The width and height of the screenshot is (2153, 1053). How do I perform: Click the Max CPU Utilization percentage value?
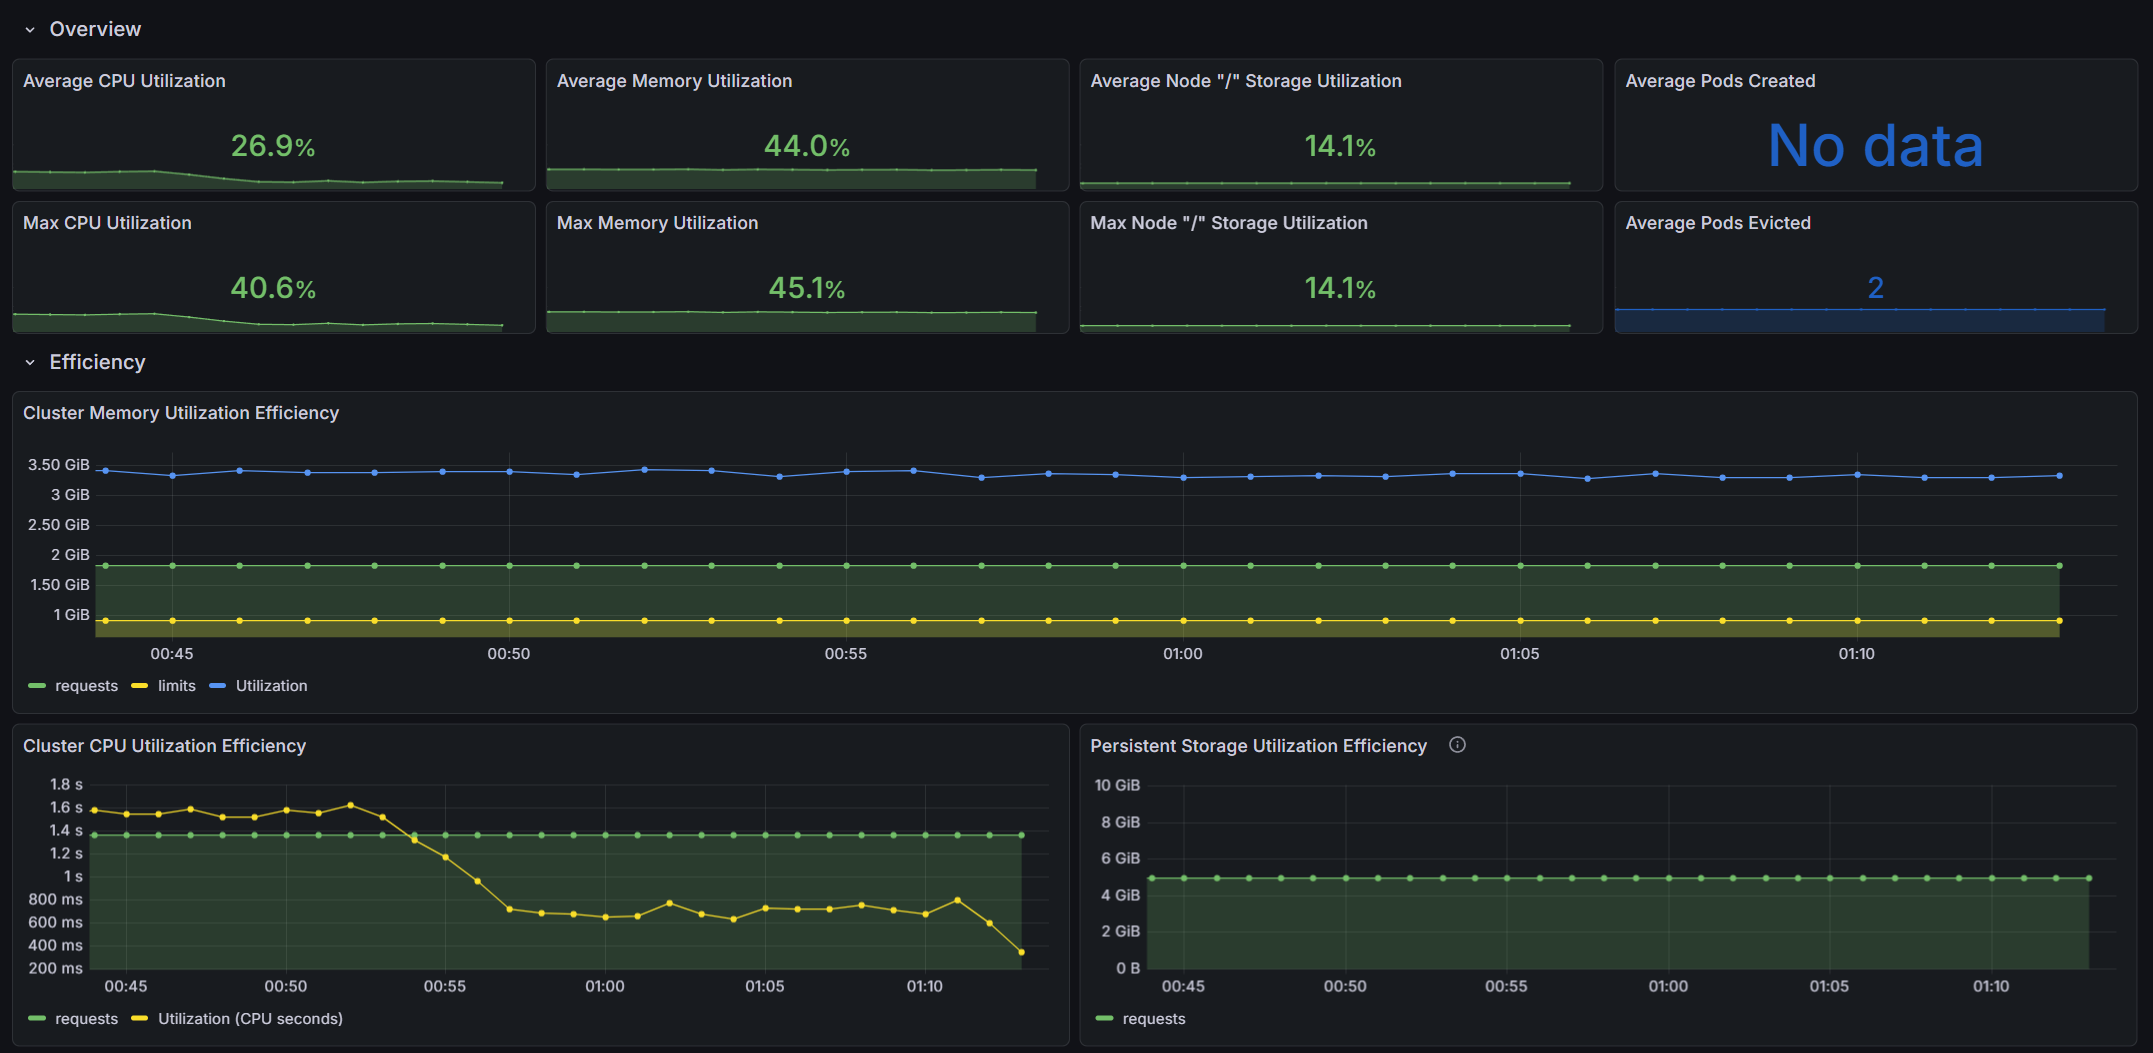coord(272,288)
